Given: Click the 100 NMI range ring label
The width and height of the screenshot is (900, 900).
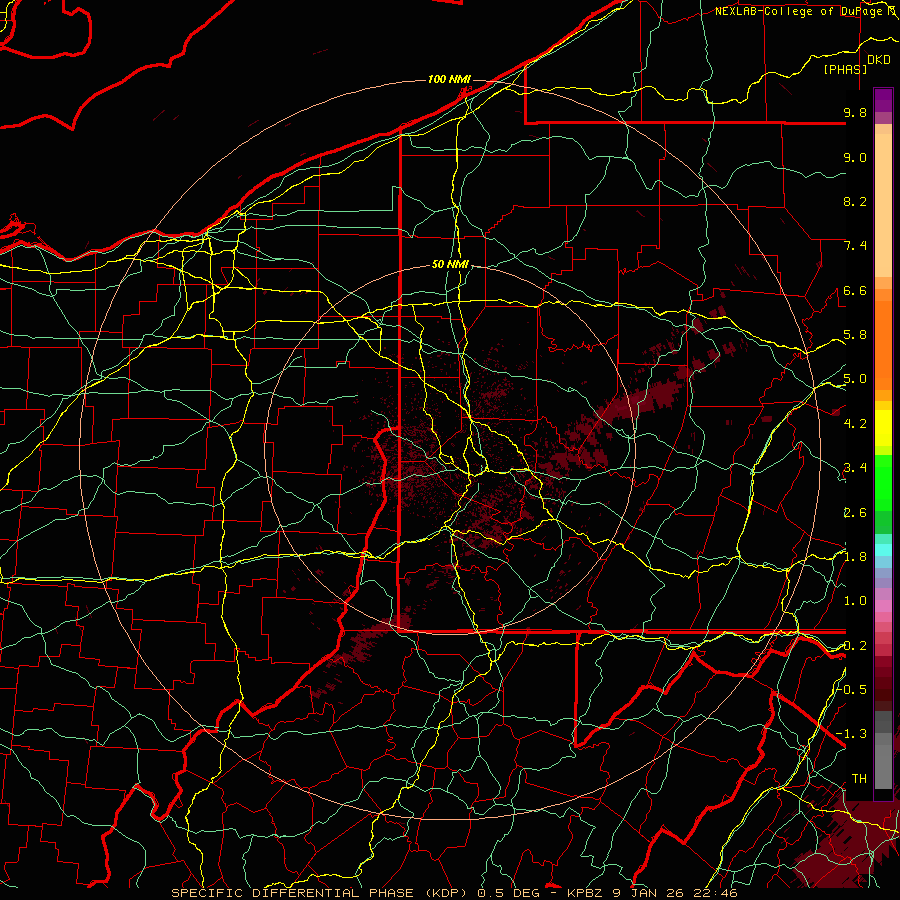Looking at the screenshot, I should [449, 79].
